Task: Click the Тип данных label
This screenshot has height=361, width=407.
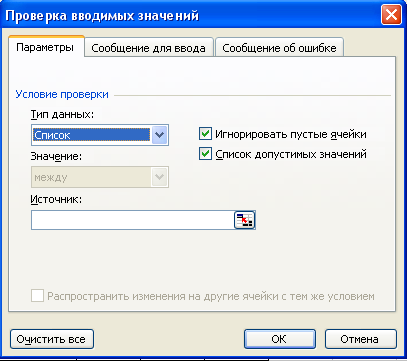Action: tap(62, 114)
